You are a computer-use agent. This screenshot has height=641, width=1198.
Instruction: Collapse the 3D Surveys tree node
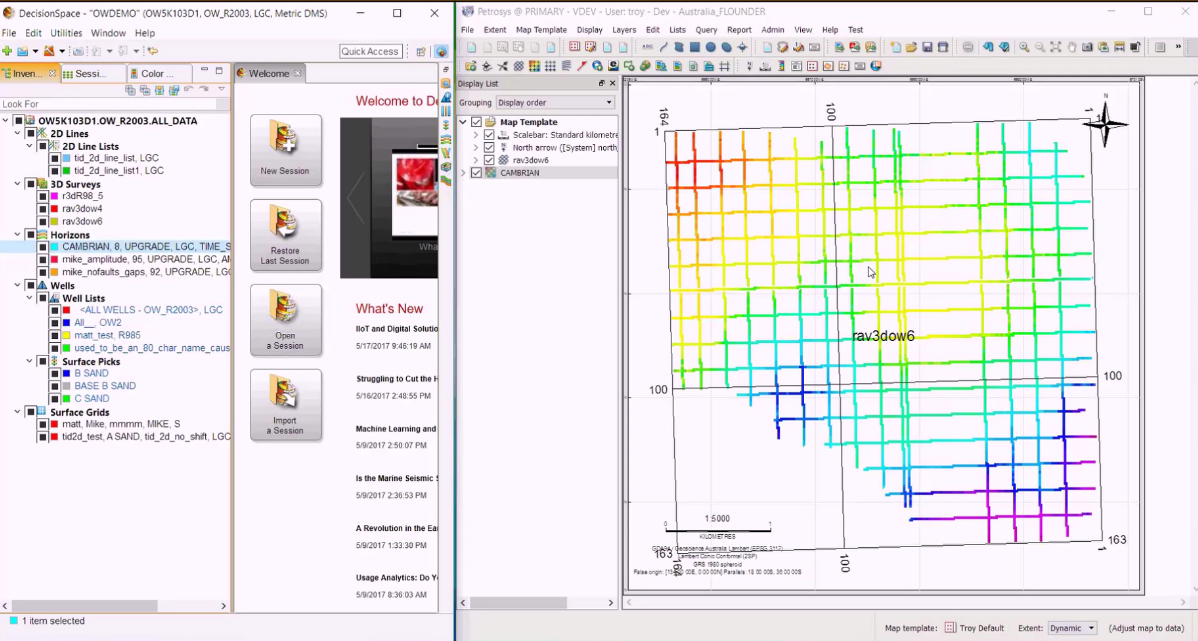18,184
